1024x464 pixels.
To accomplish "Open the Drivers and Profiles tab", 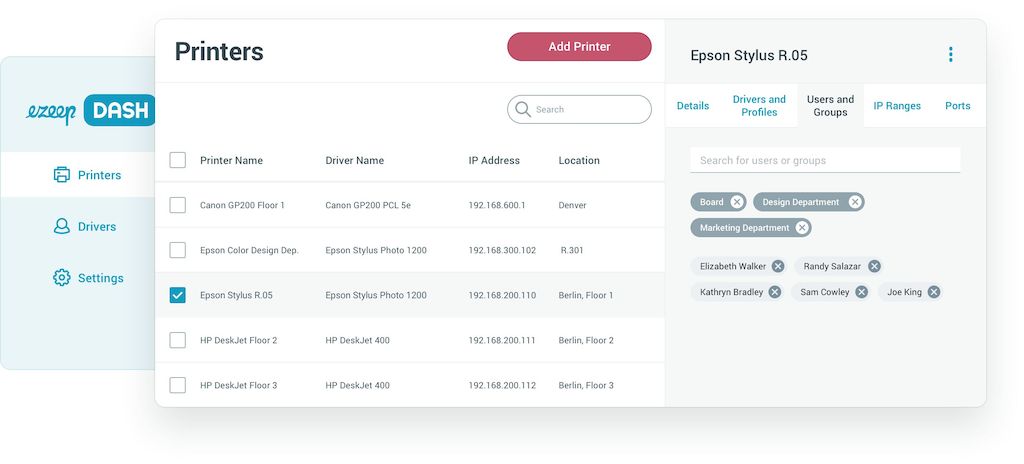I will tap(759, 106).
